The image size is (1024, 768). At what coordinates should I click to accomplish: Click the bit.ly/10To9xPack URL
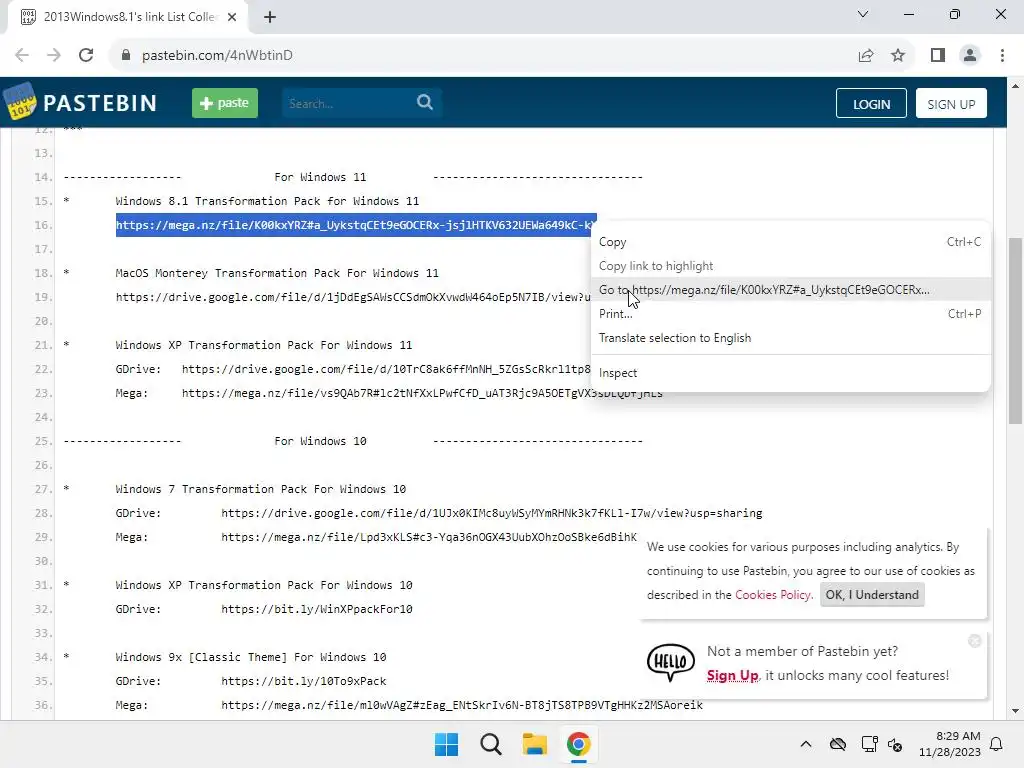[x=304, y=681]
